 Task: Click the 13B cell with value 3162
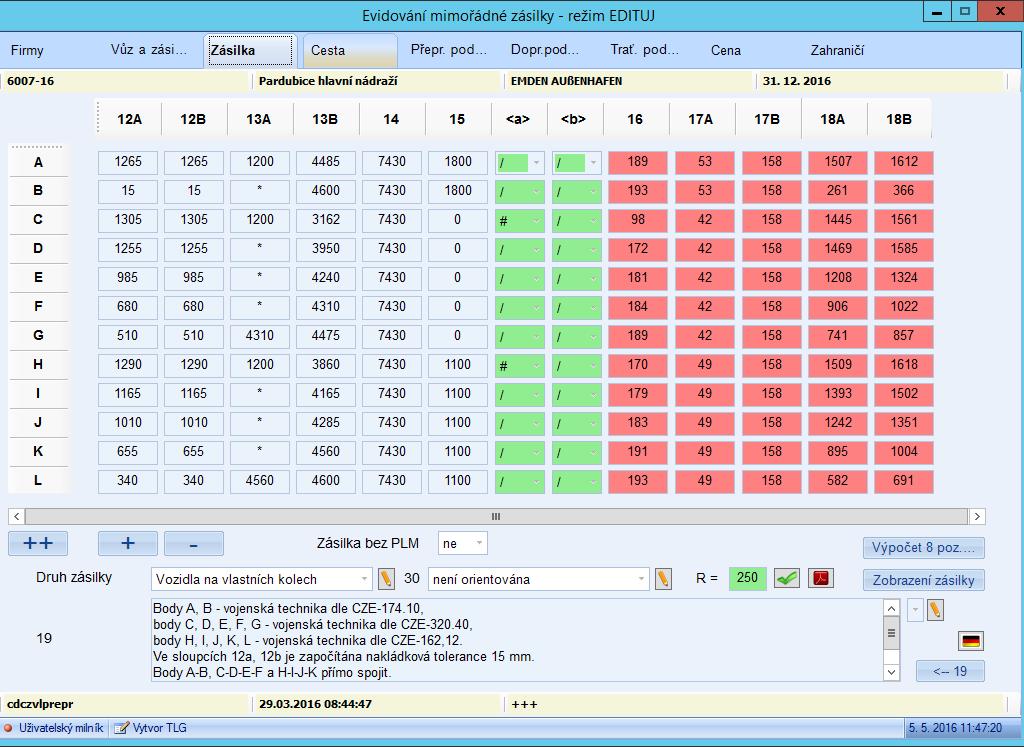click(326, 220)
